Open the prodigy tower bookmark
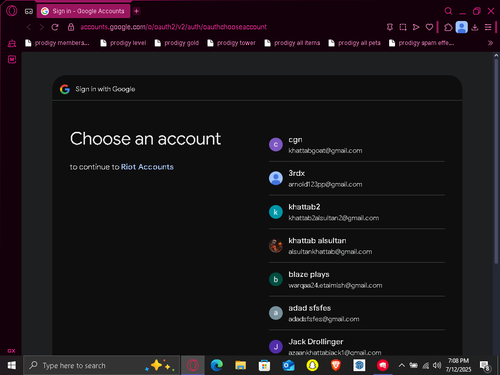 pyautogui.click(x=231, y=43)
